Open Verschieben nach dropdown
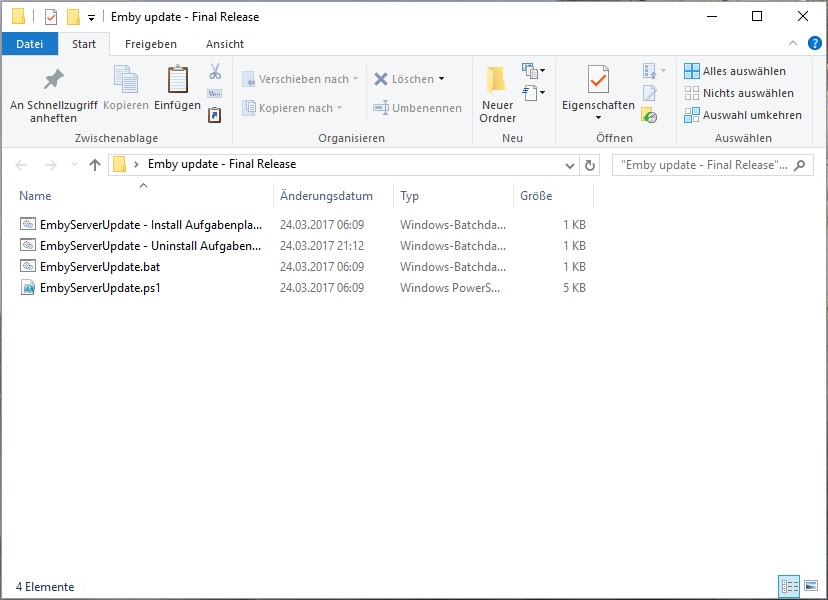 [300, 79]
